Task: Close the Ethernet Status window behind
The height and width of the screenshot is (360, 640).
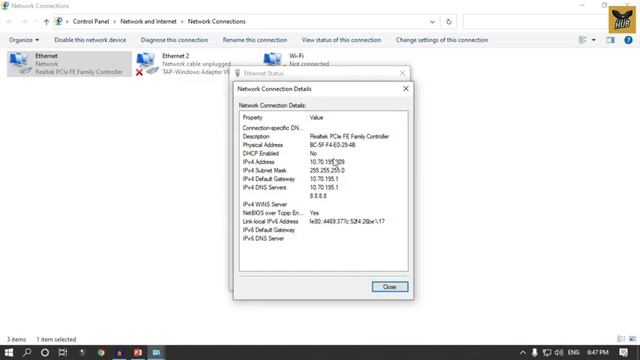Action: [402, 73]
